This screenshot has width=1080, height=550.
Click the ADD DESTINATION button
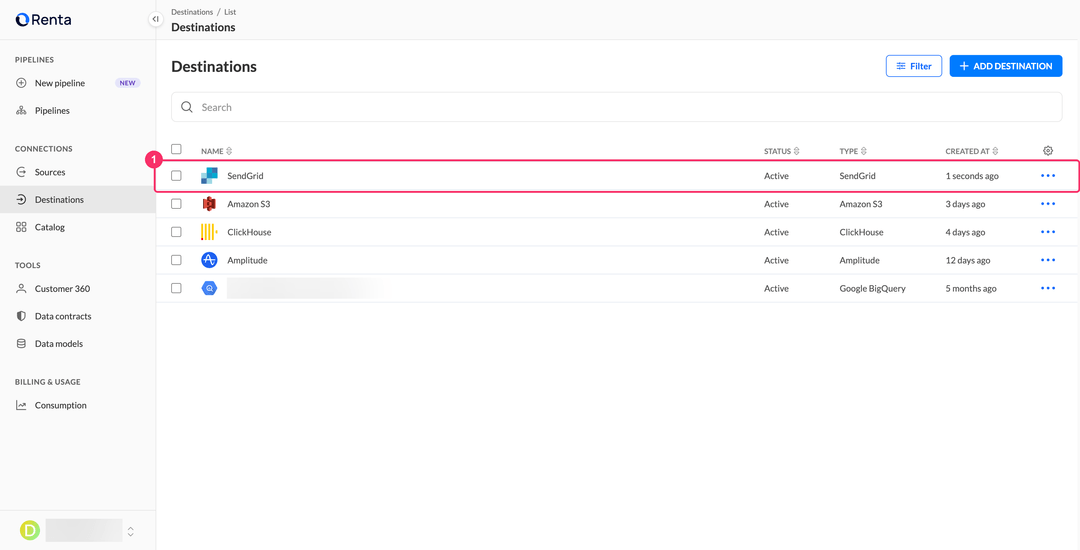[1006, 66]
